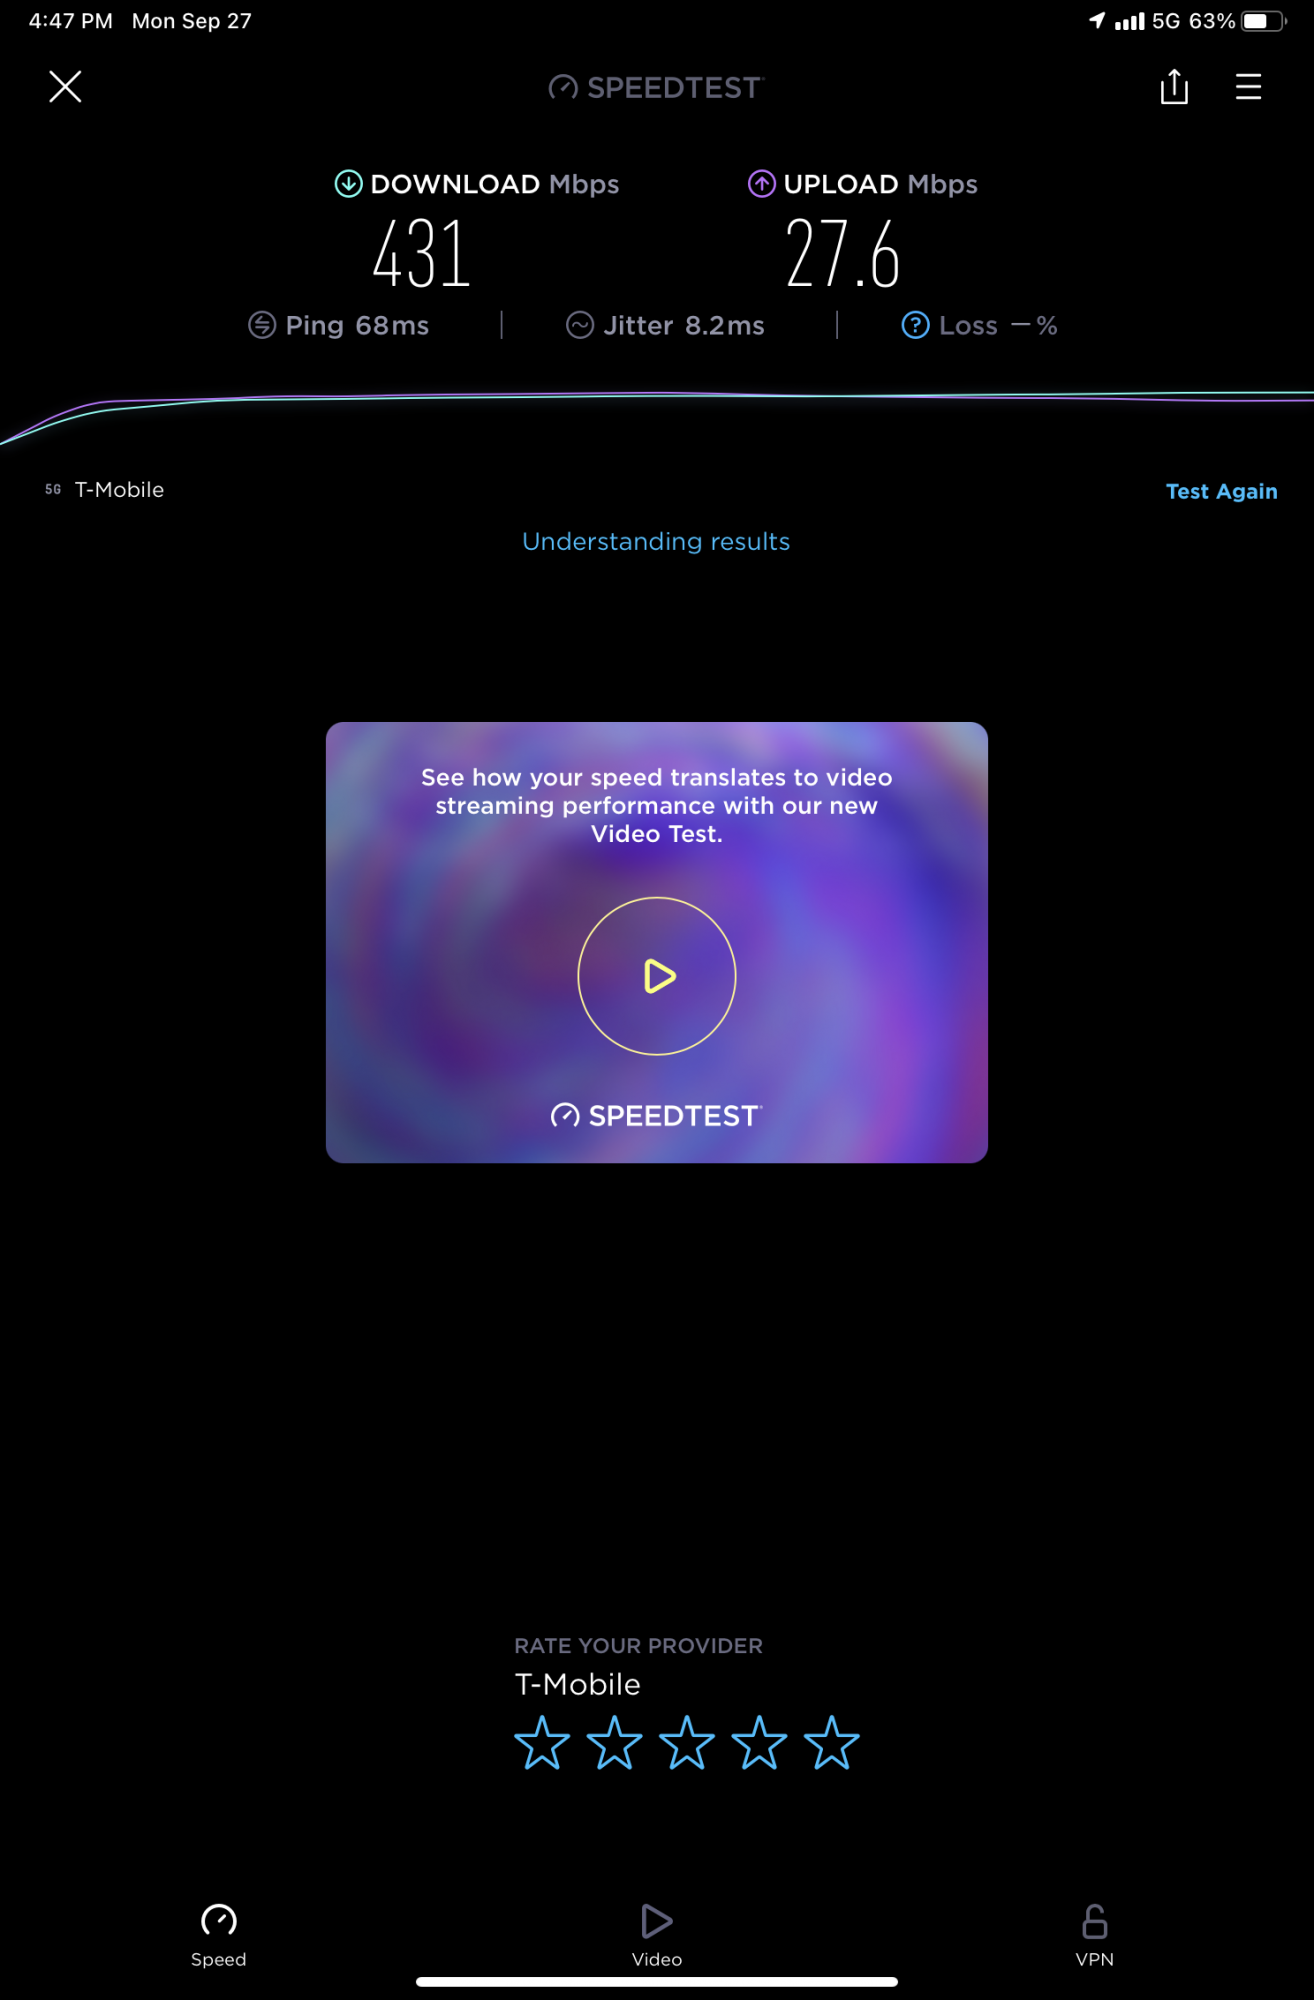
Task: Tap the RATE YOUR PROVIDER heading
Action: point(638,1646)
